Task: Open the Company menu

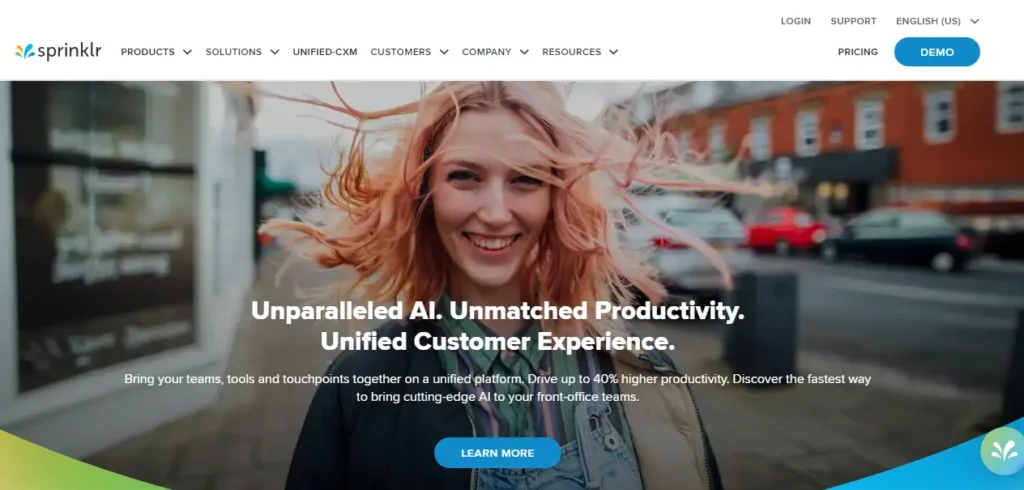Action: point(487,52)
